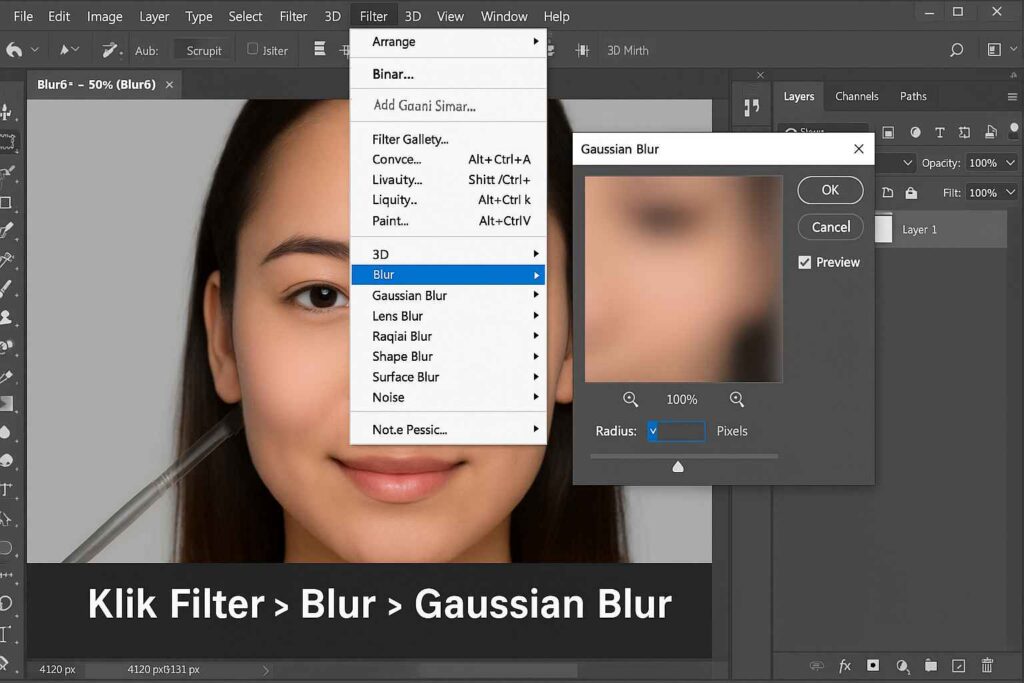The image size is (1024, 683).
Task: Toggle the Jsiter checkbox in options bar
Action: point(252,49)
